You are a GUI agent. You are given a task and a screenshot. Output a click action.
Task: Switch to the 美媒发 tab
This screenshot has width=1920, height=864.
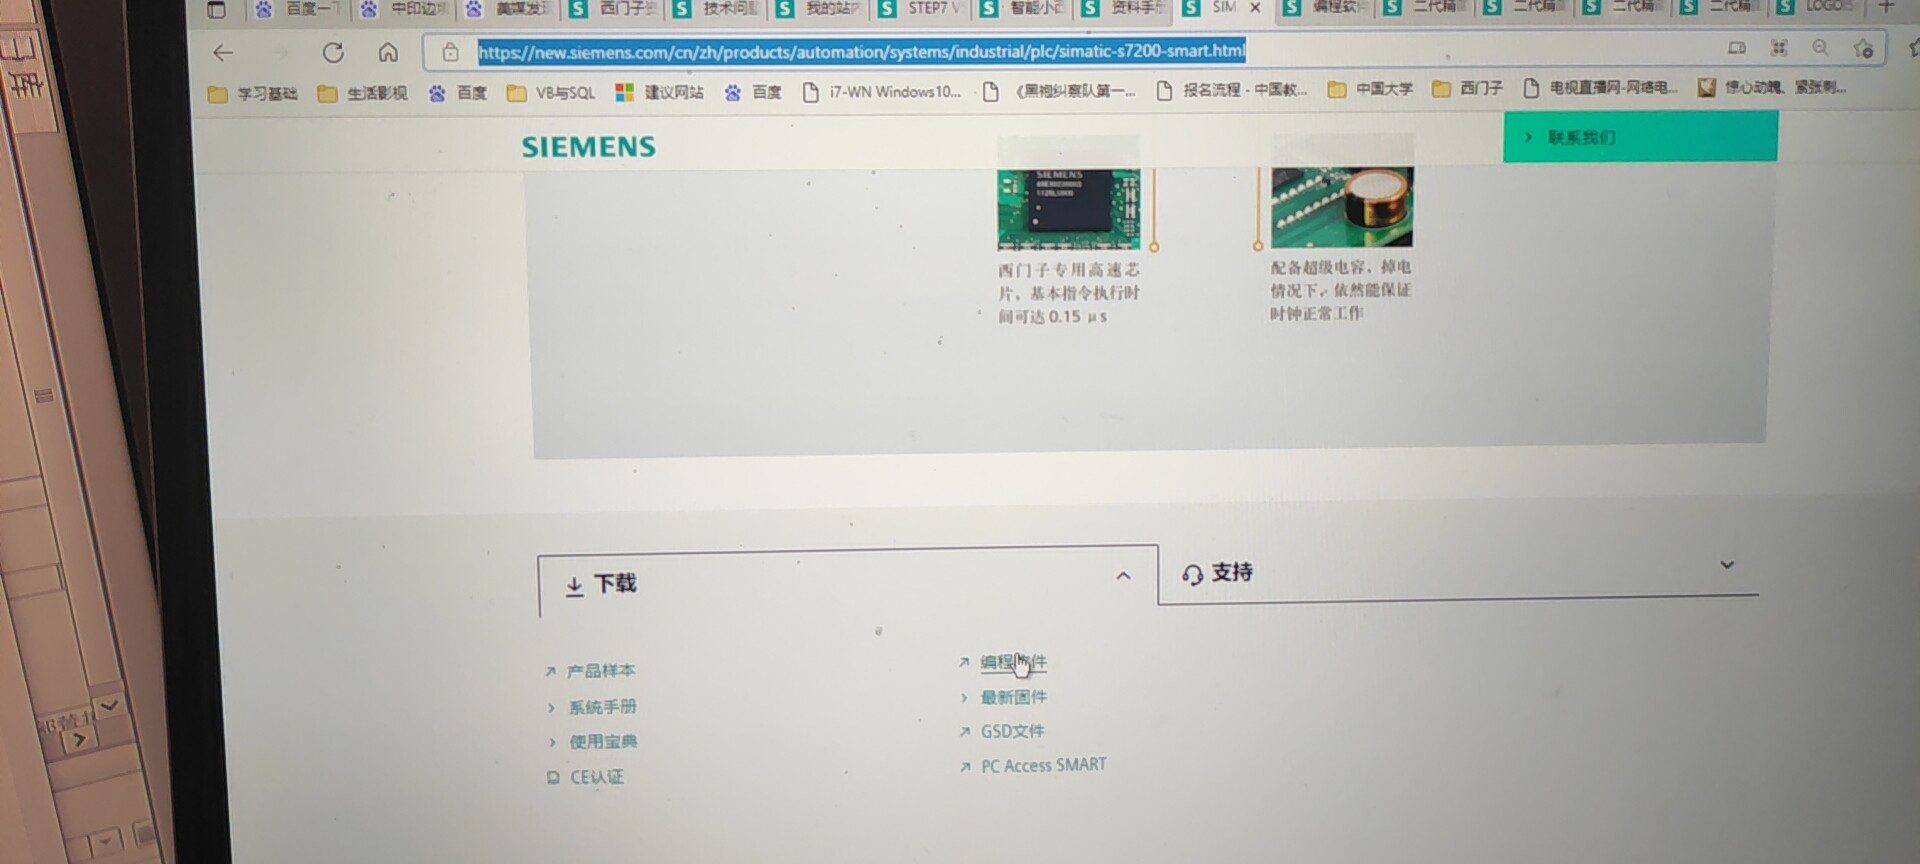coord(509,9)
